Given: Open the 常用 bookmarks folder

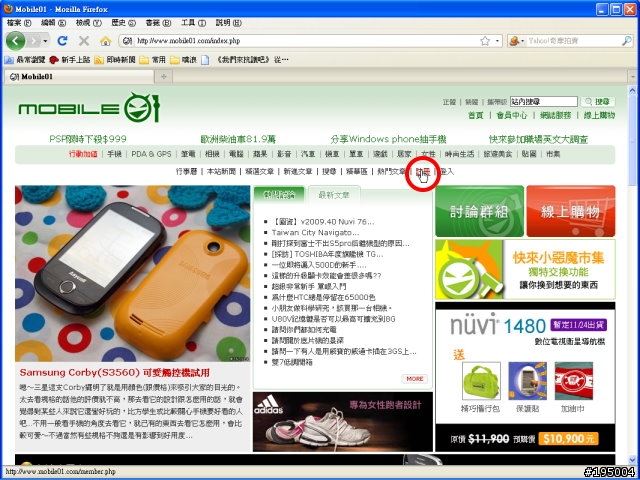Looking at the screenshot, I should click(152, 60).
